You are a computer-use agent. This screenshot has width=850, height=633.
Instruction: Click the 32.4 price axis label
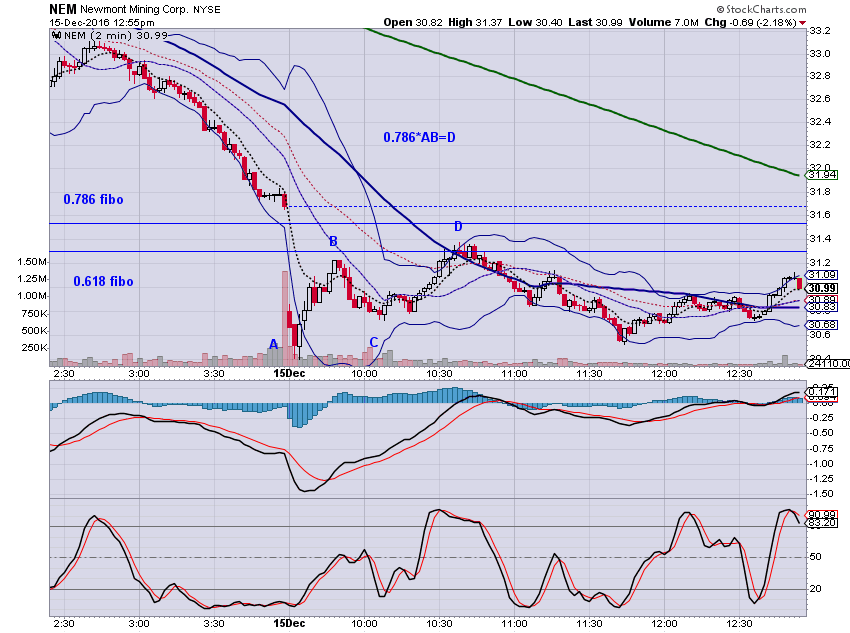tap(820, 121)
